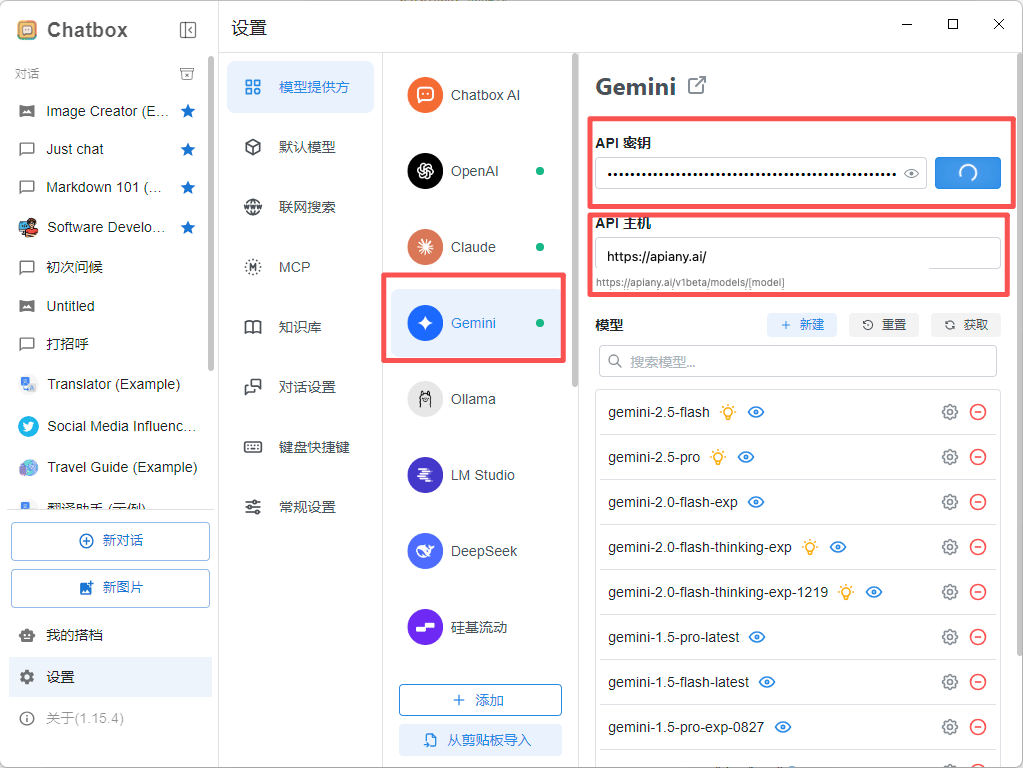Select the 常规设置 settings tab

(300, 507)
